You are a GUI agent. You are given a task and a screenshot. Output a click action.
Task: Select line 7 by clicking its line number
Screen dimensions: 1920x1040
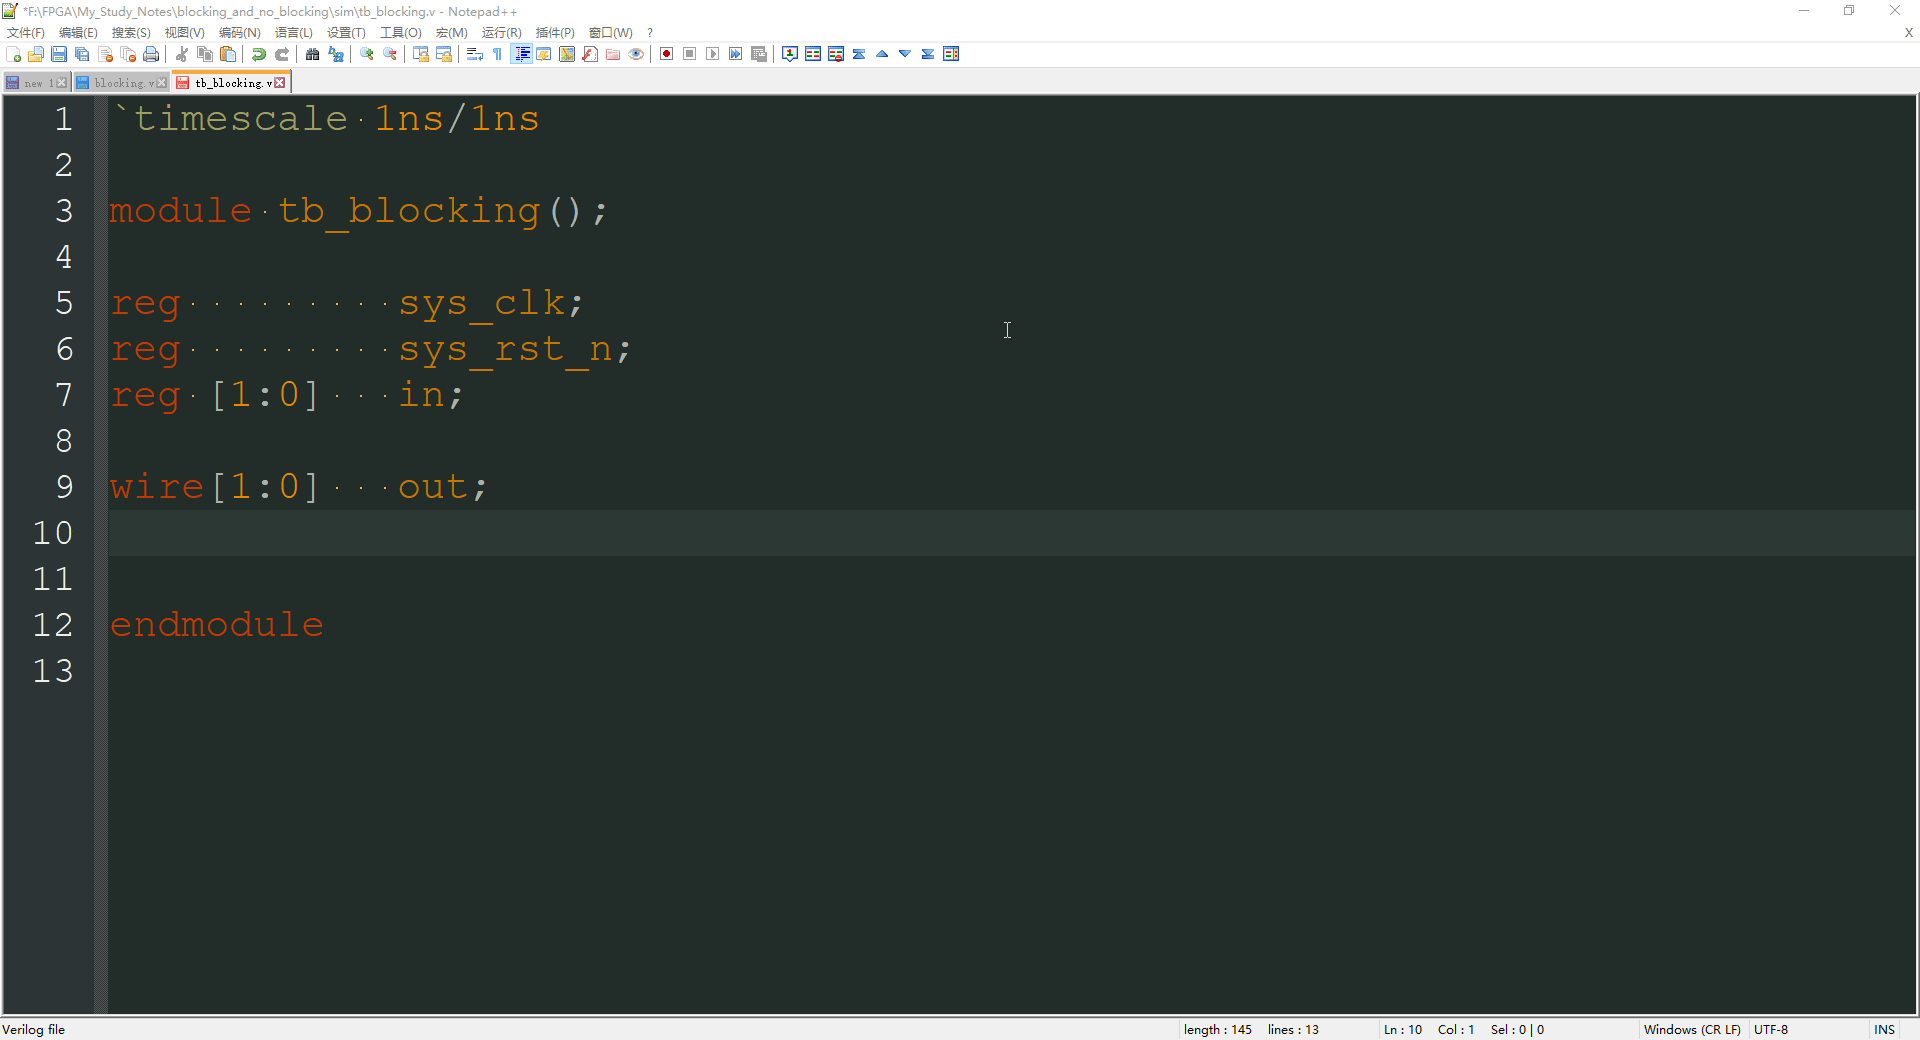point(65,395)
